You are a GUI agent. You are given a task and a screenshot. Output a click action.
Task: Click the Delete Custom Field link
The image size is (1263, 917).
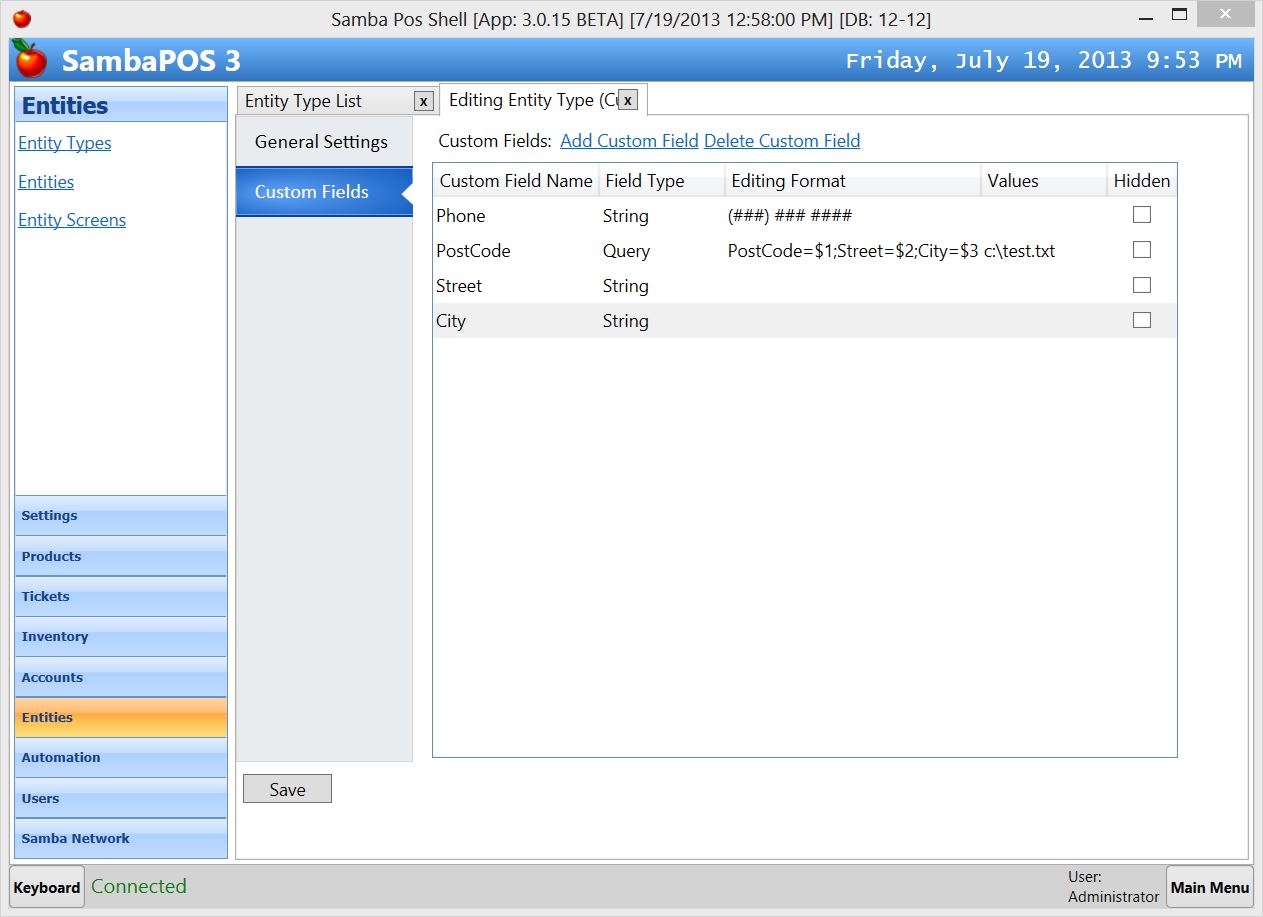coord(782,141)
